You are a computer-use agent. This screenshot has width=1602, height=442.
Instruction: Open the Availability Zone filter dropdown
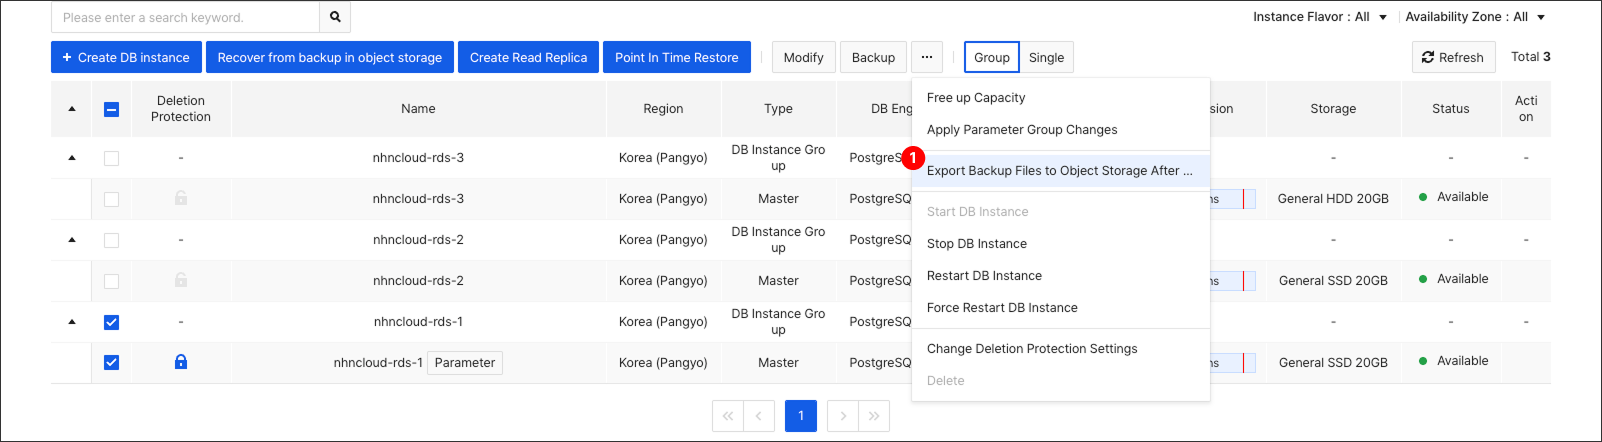pos(1475,17)
